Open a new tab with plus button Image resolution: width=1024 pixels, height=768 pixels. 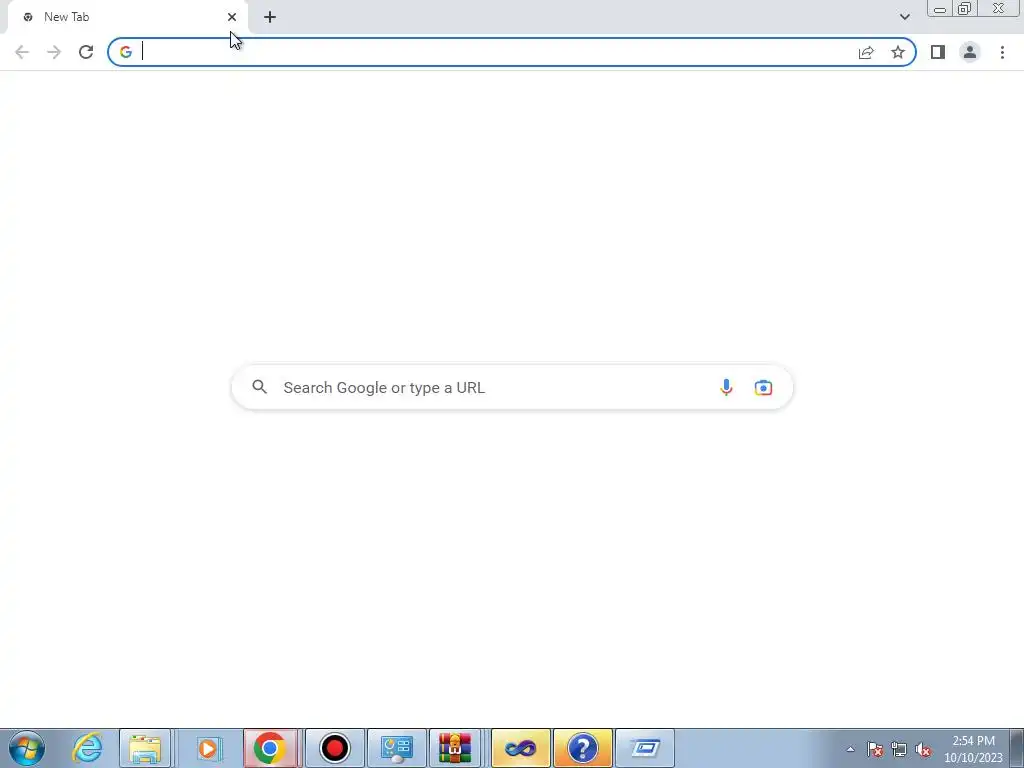(270, 17)
